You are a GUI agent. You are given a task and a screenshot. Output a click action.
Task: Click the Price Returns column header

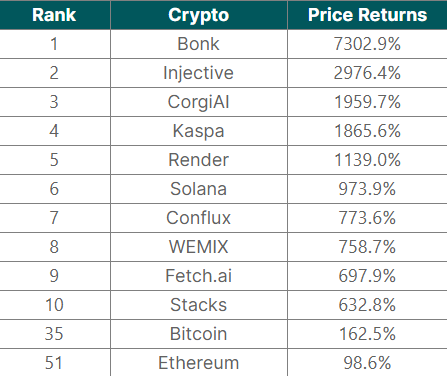pos(367,15)
